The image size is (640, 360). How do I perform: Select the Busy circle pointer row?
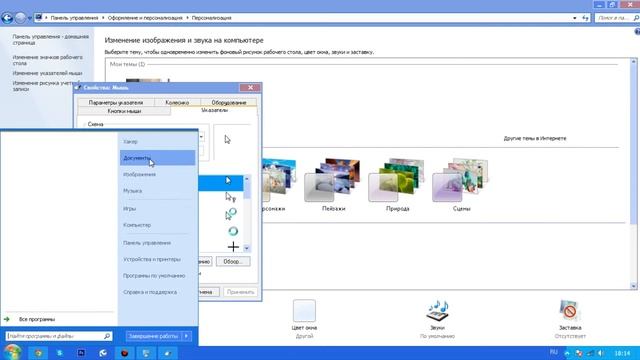221,231
